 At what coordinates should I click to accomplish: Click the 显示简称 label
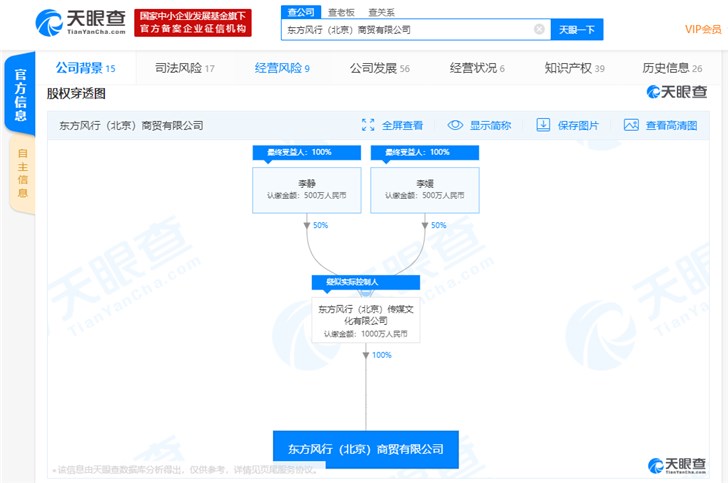coord(490,125)
